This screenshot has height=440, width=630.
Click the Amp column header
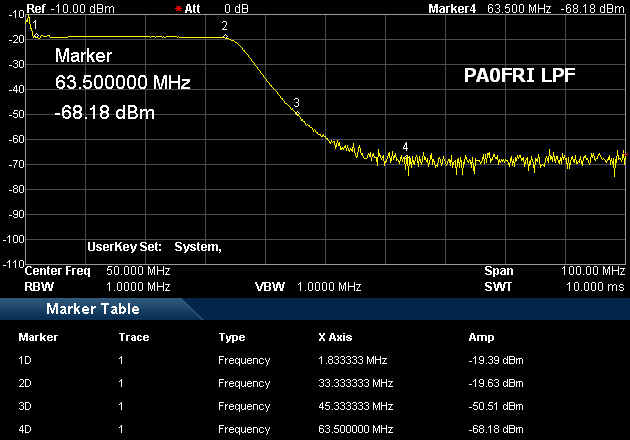(x=481, y=337)
